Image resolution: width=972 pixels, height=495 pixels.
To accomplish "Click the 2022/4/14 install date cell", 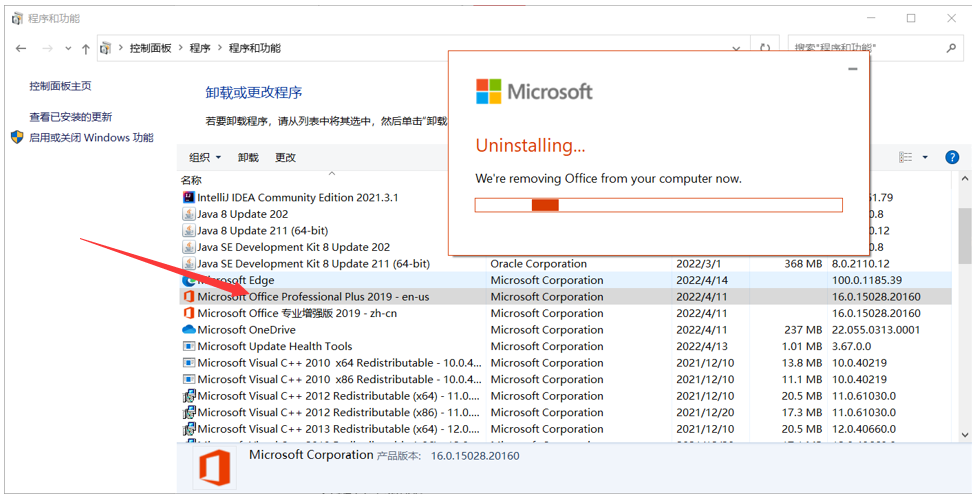I will pyautogui.click(x=702, y=280).
